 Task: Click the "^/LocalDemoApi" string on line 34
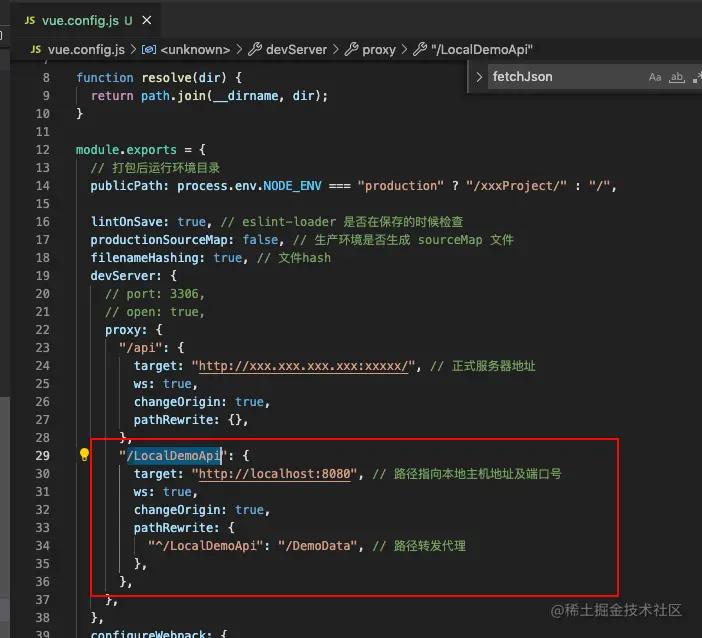tap(205, 546)
